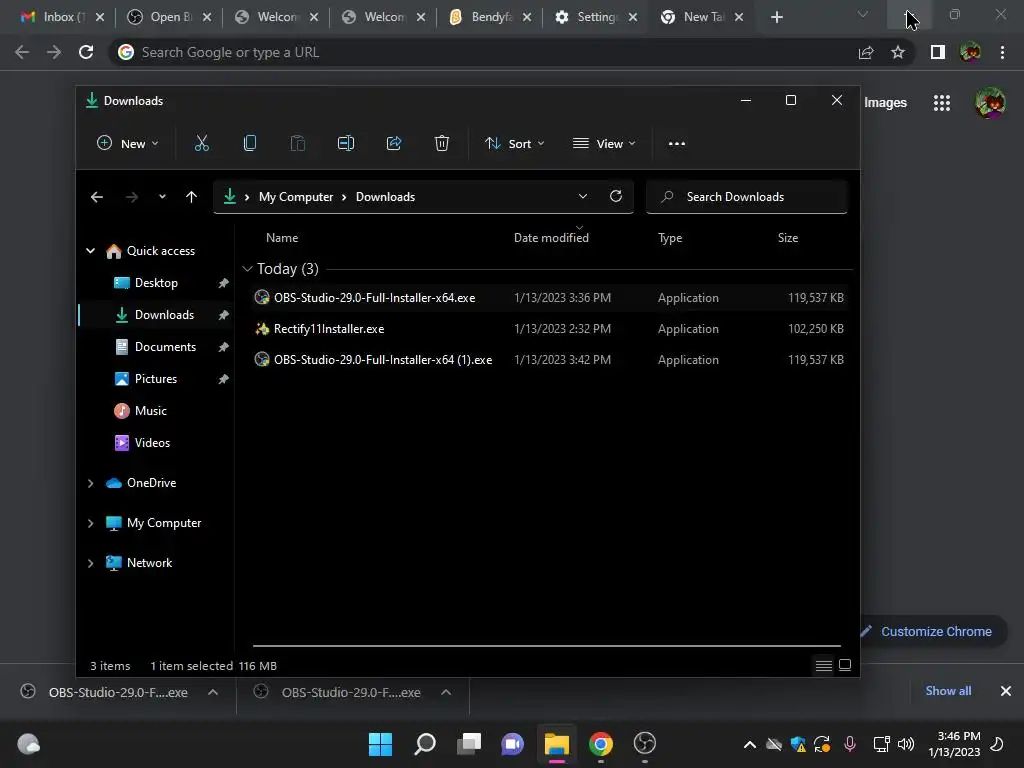Viewport: 1024px width, 768px height.
Task: Open Chrome side panel icon
Action: click(938, 52)
